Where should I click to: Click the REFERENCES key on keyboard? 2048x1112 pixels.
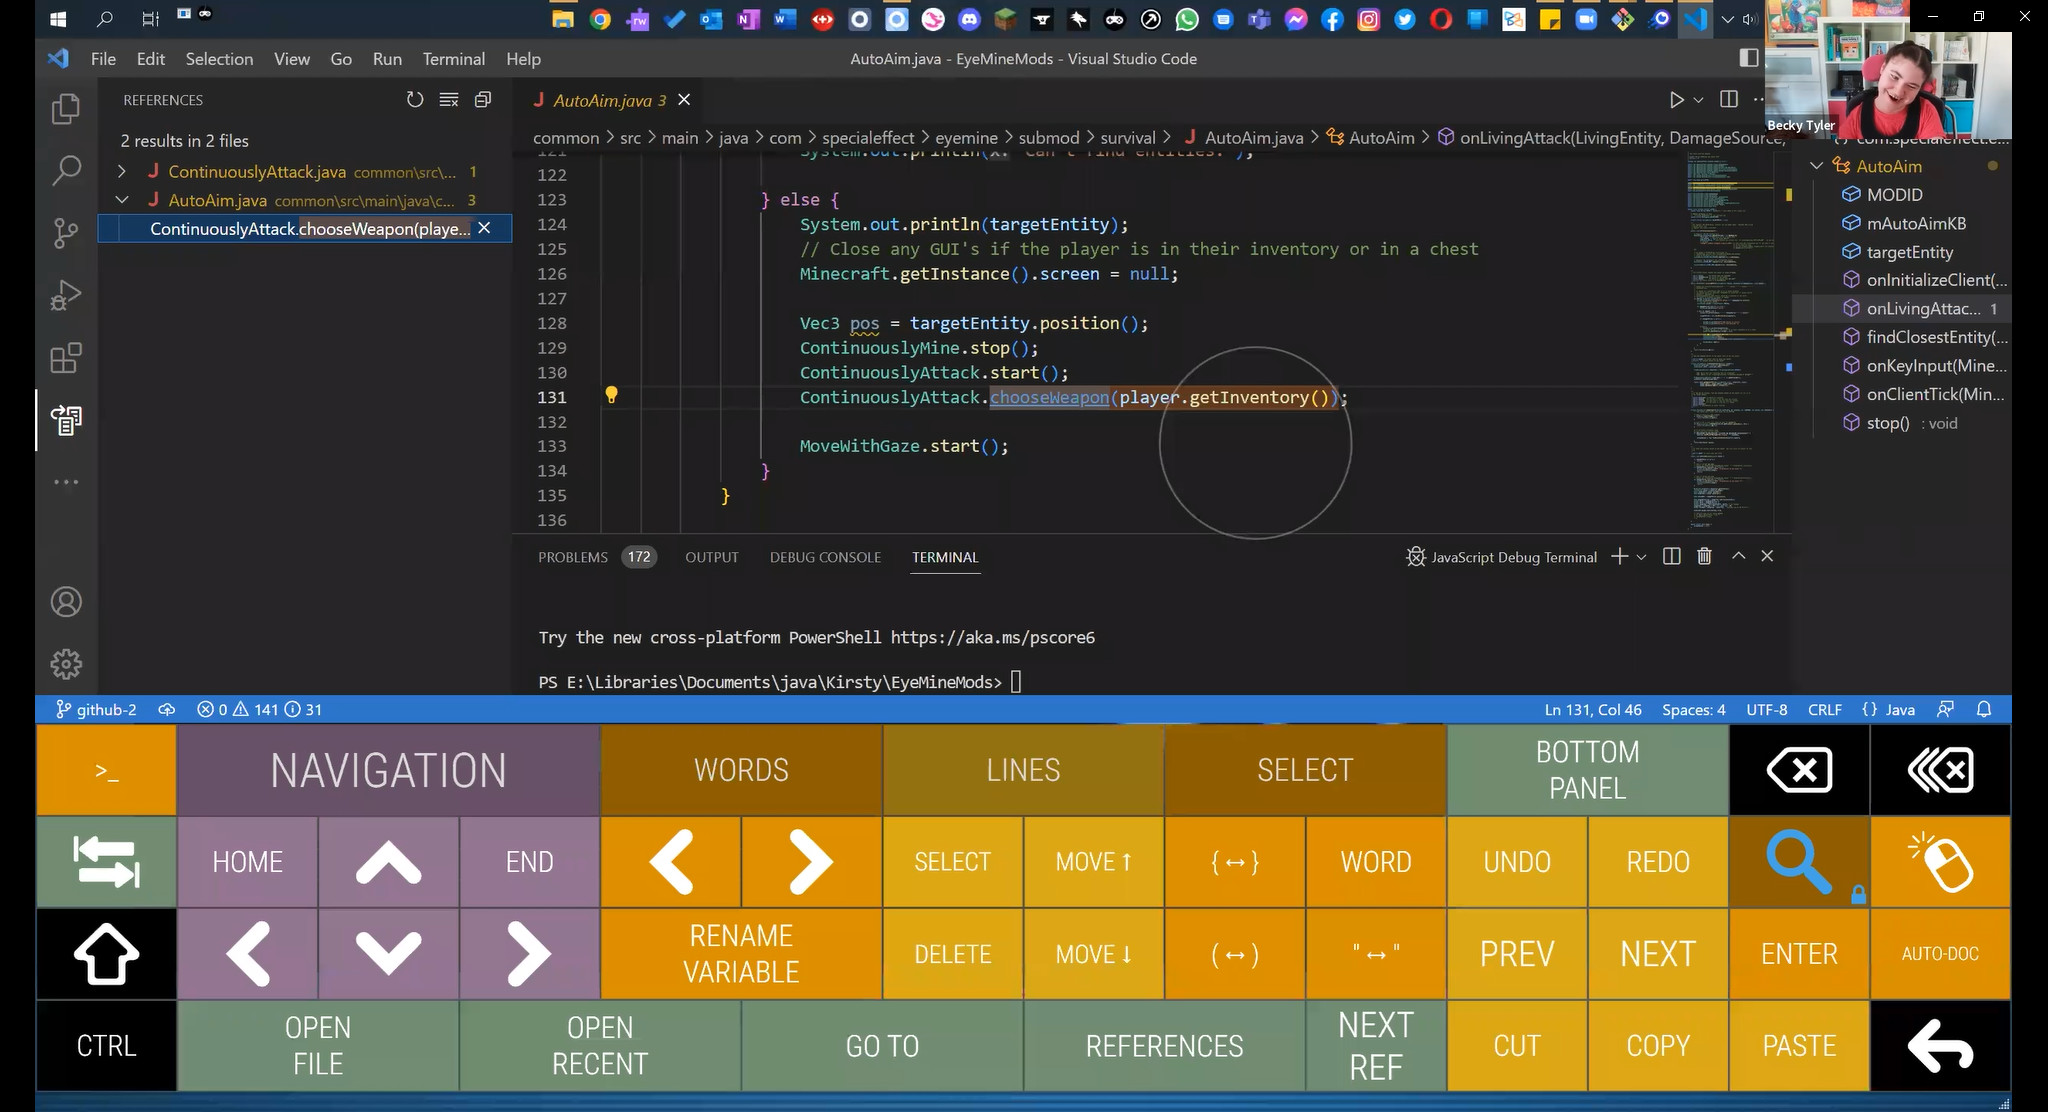(1164, 1046)
